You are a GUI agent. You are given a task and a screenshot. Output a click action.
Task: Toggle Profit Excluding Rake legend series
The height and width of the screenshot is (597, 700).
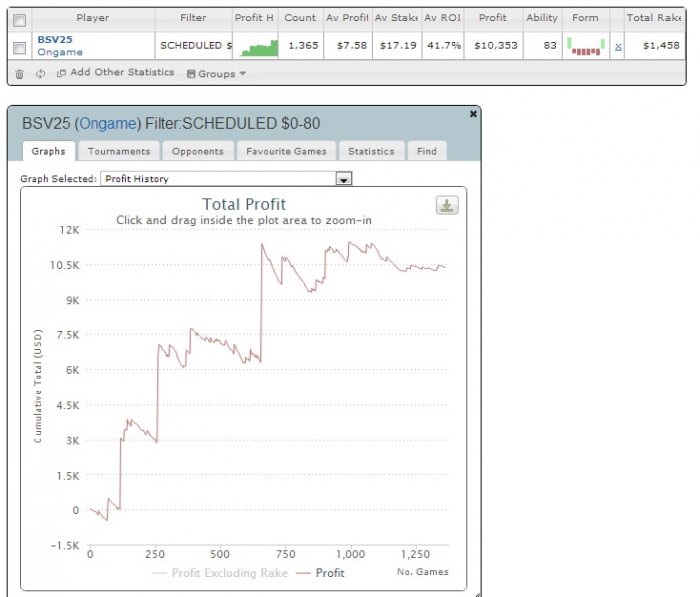(x=220, y=573)
